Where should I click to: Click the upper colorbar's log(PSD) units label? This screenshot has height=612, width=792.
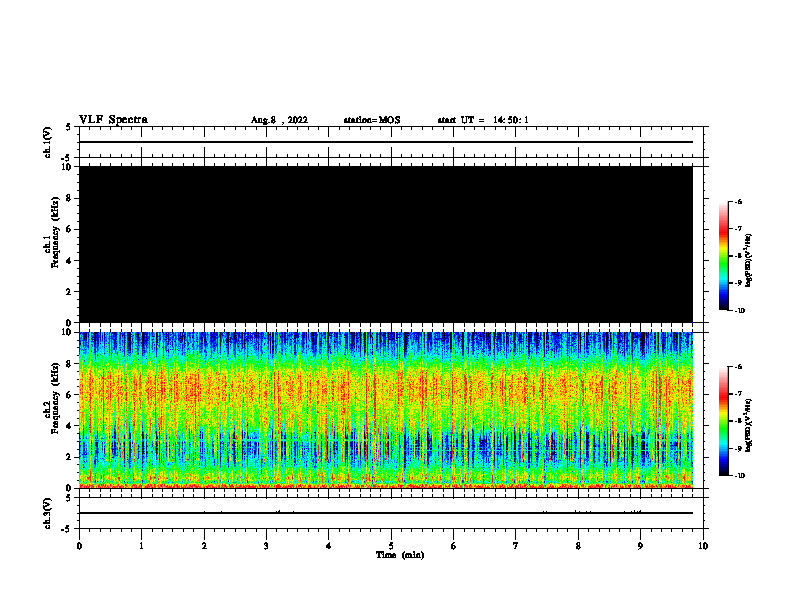(x=749, y=261)
